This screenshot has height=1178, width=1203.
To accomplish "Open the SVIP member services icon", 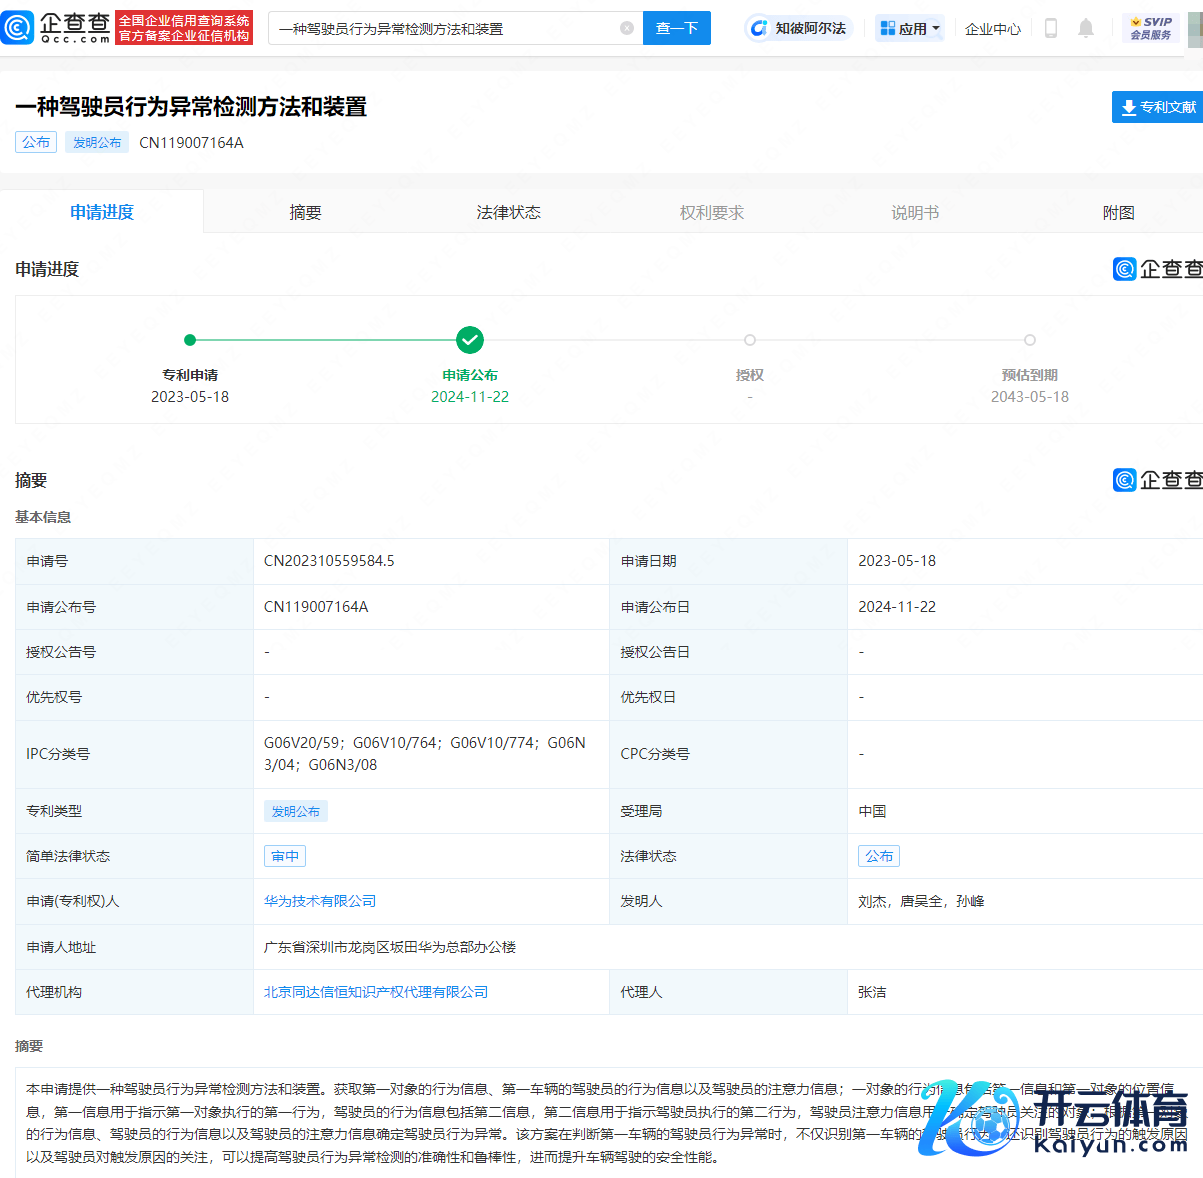I will 1150,28.
